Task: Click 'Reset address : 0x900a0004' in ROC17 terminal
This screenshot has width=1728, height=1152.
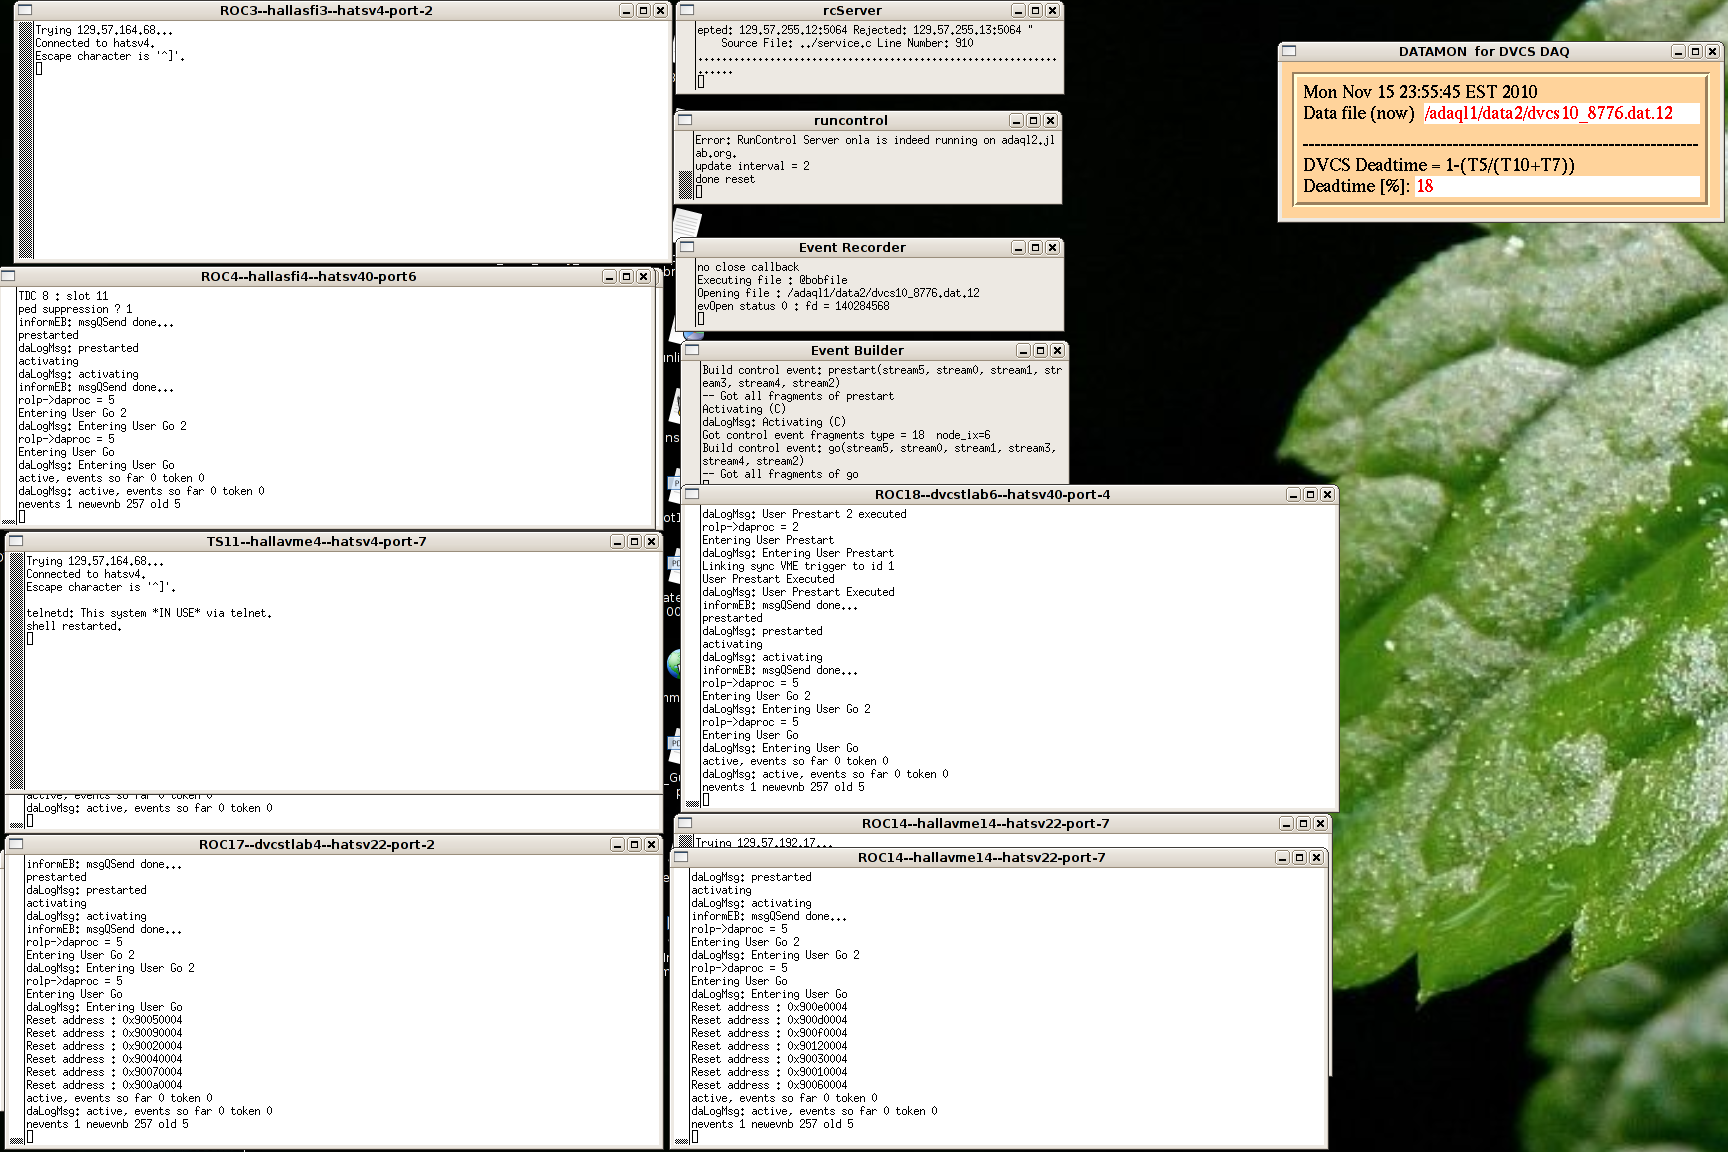Action: [x=104, y=1085]
